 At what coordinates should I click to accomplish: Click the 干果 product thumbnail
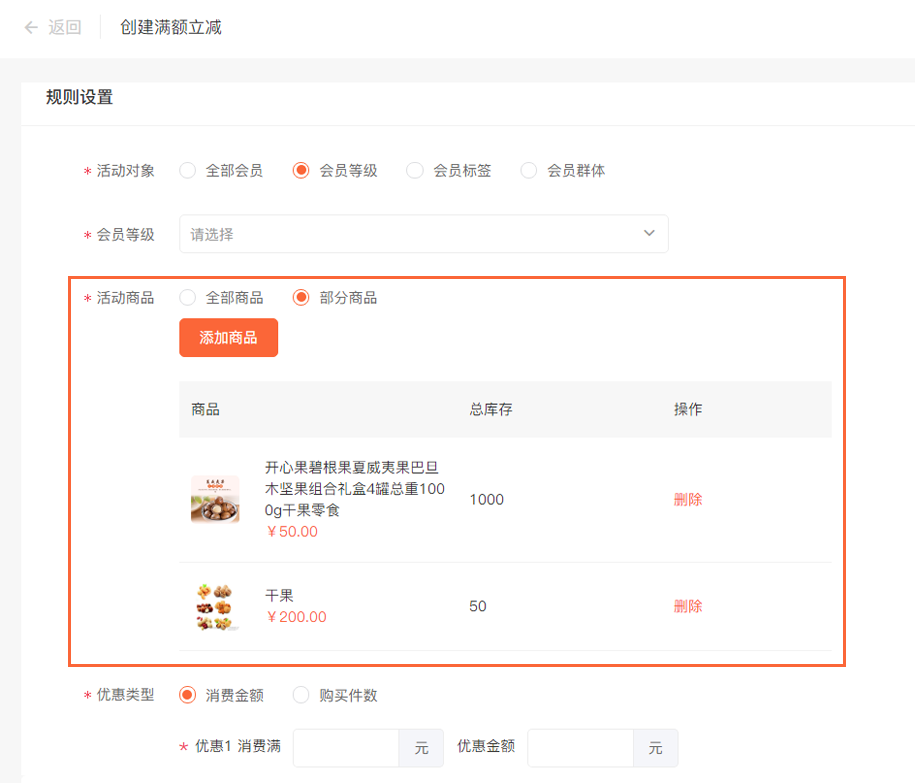[215, 606]
